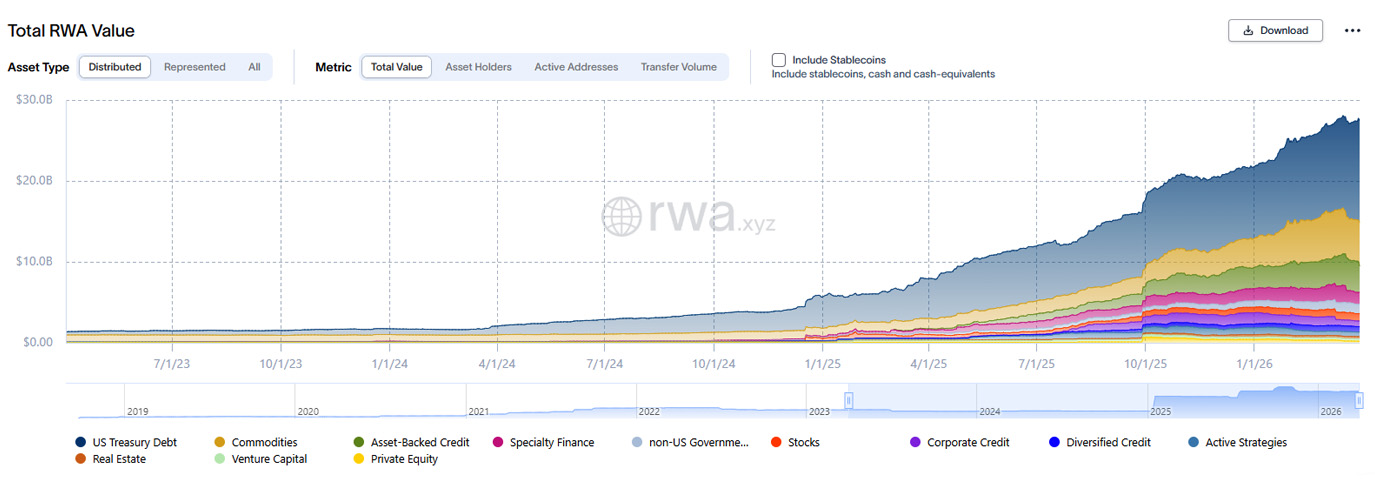Click the Diversified Credit legend dot

(1055, 442)
